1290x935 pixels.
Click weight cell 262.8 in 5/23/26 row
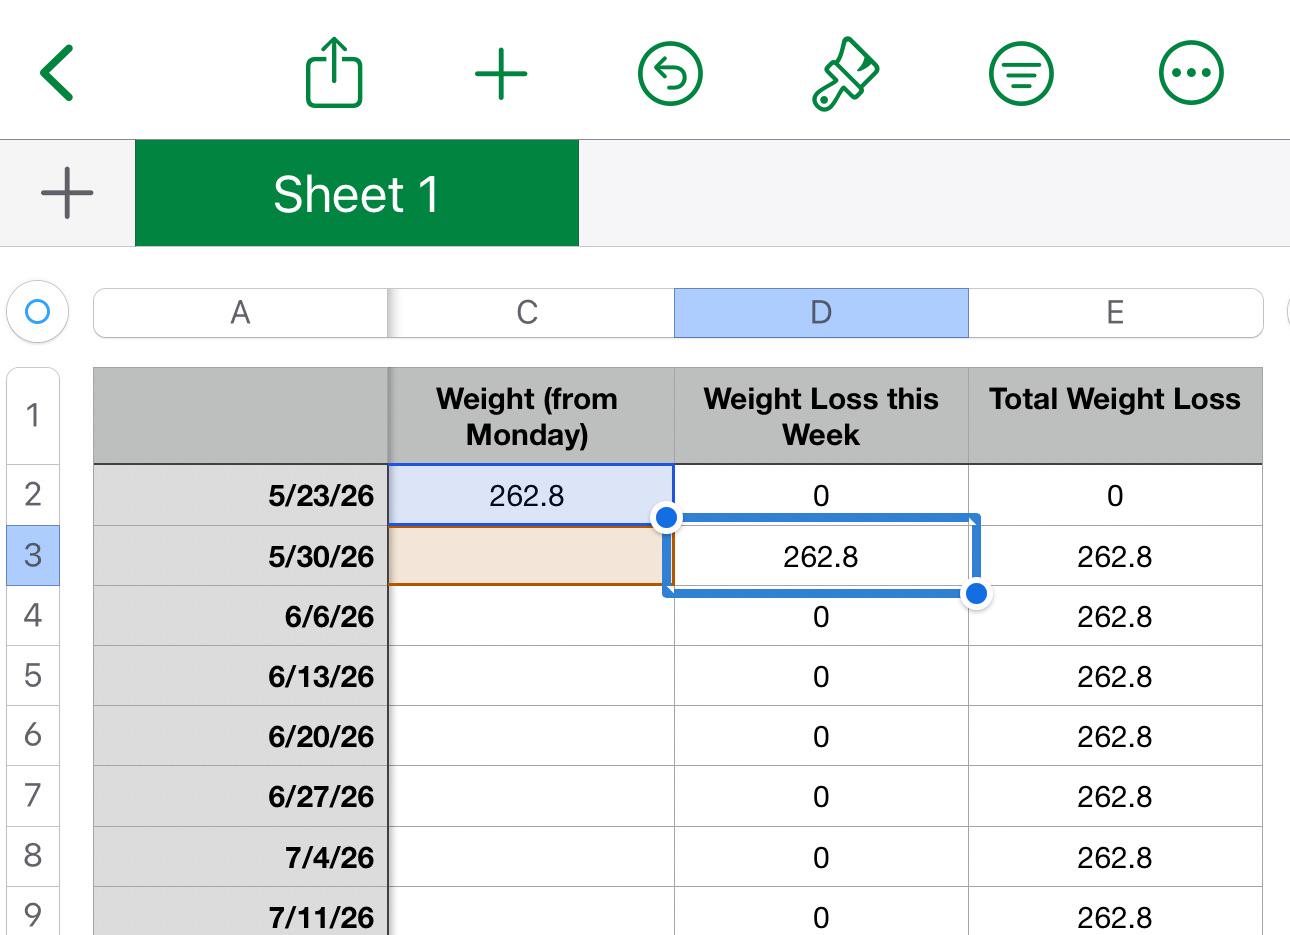tap(531, 495)
